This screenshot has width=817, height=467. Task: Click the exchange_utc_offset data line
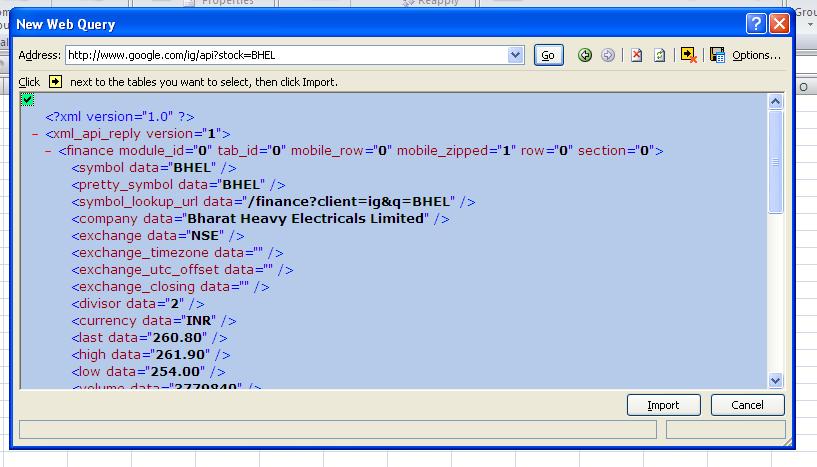click(x=182, y=270)
